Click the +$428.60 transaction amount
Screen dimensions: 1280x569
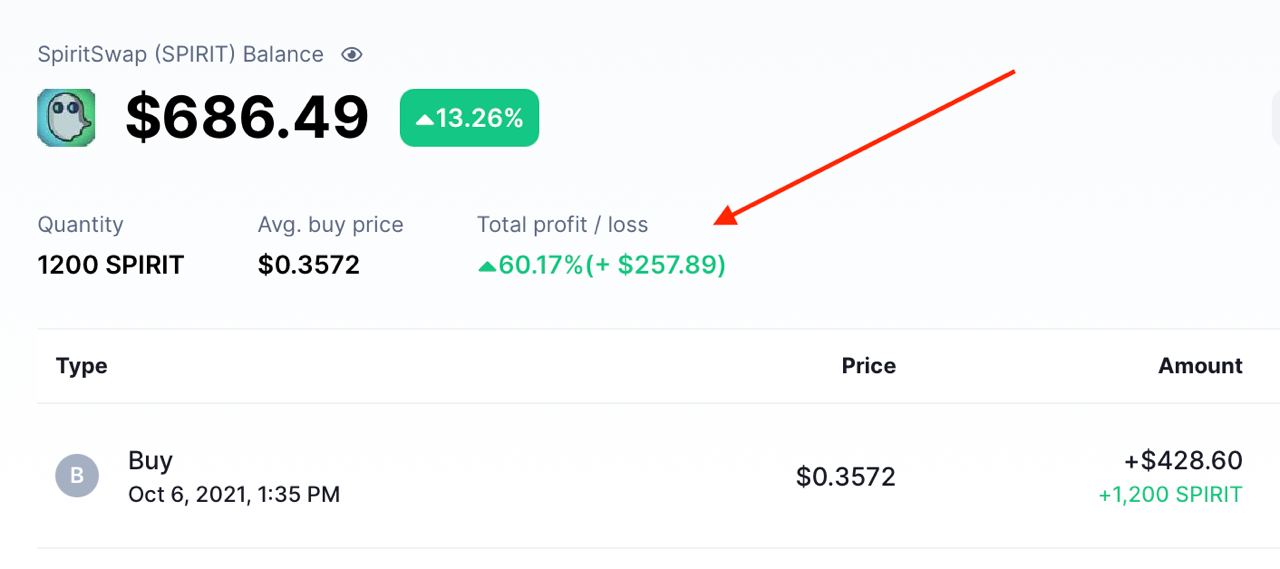[1183, 461]
